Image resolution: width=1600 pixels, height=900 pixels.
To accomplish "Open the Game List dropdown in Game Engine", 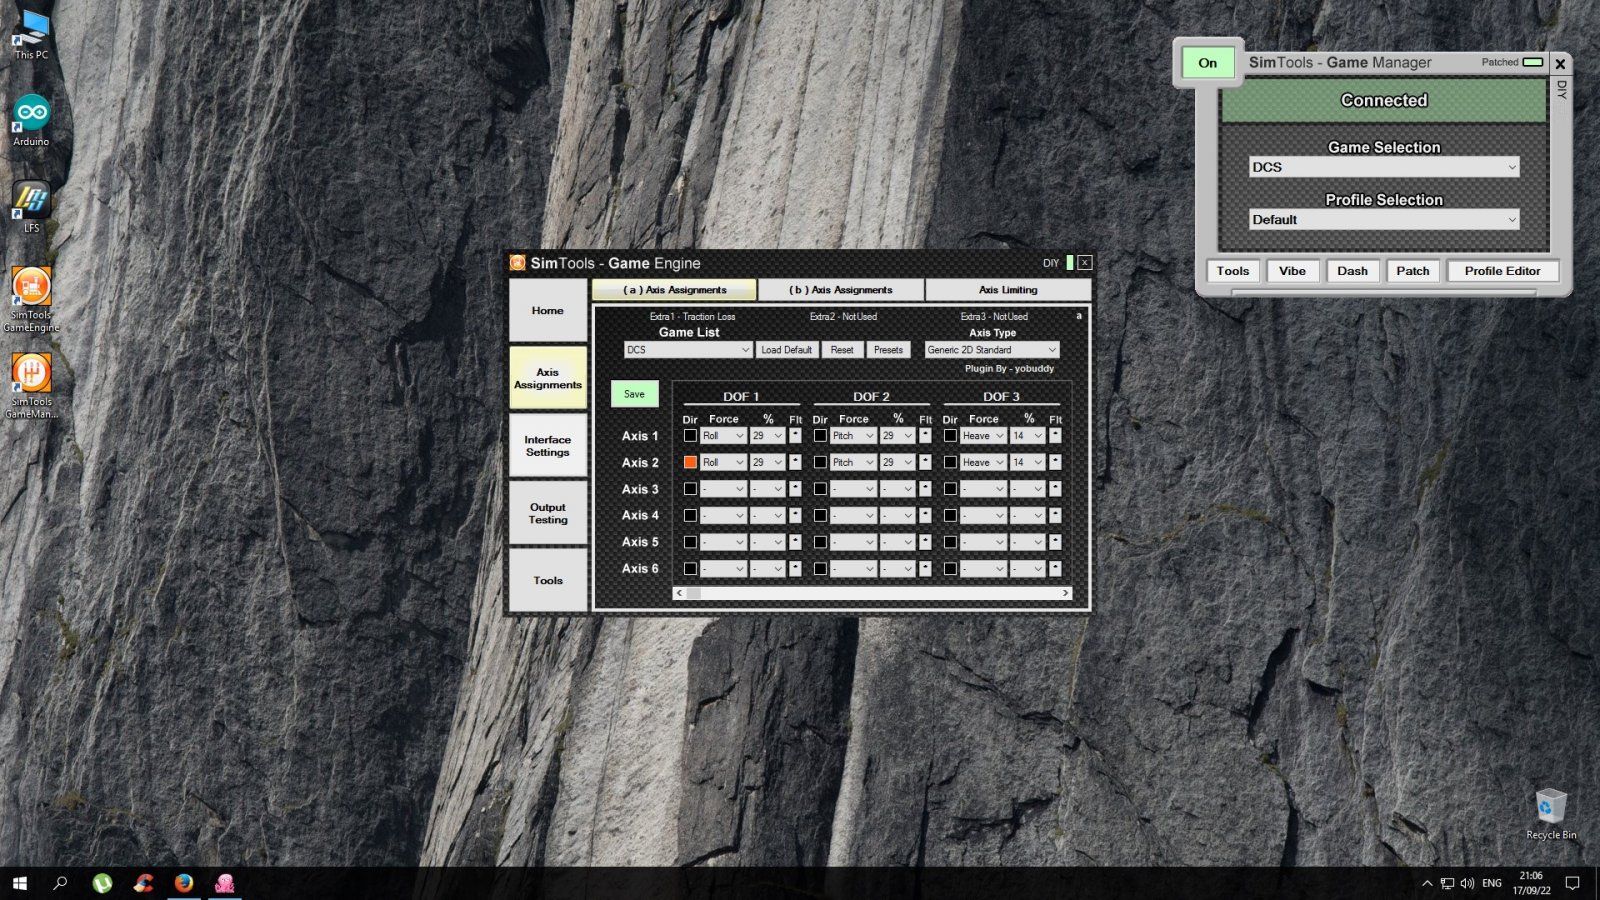I will tap(688, 350).
